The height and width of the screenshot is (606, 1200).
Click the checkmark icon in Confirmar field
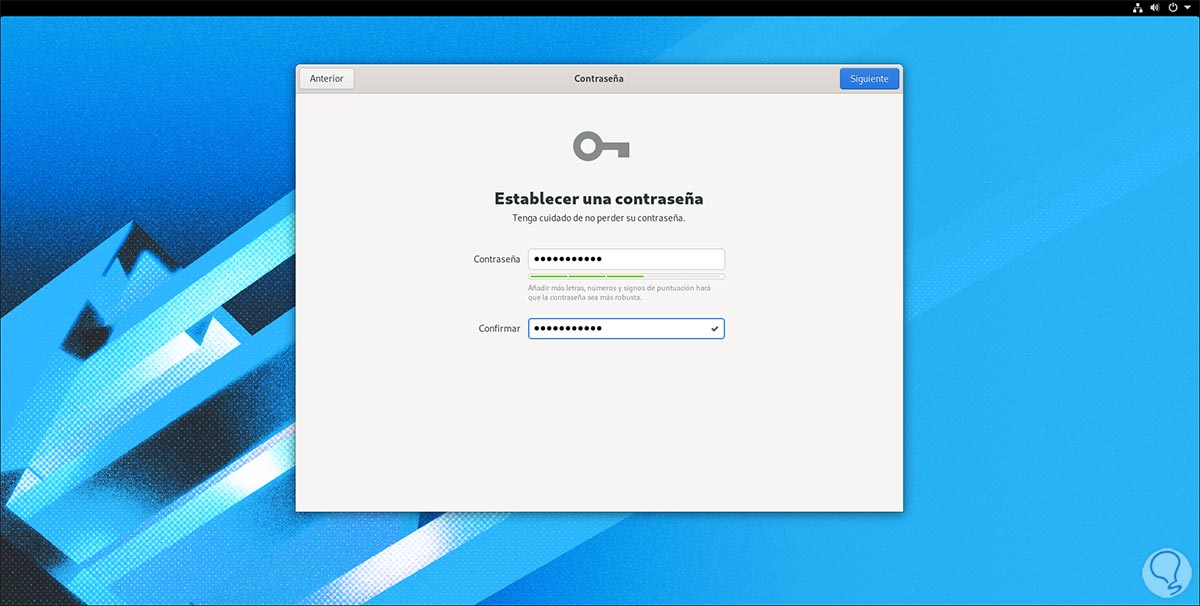(714, 328)
